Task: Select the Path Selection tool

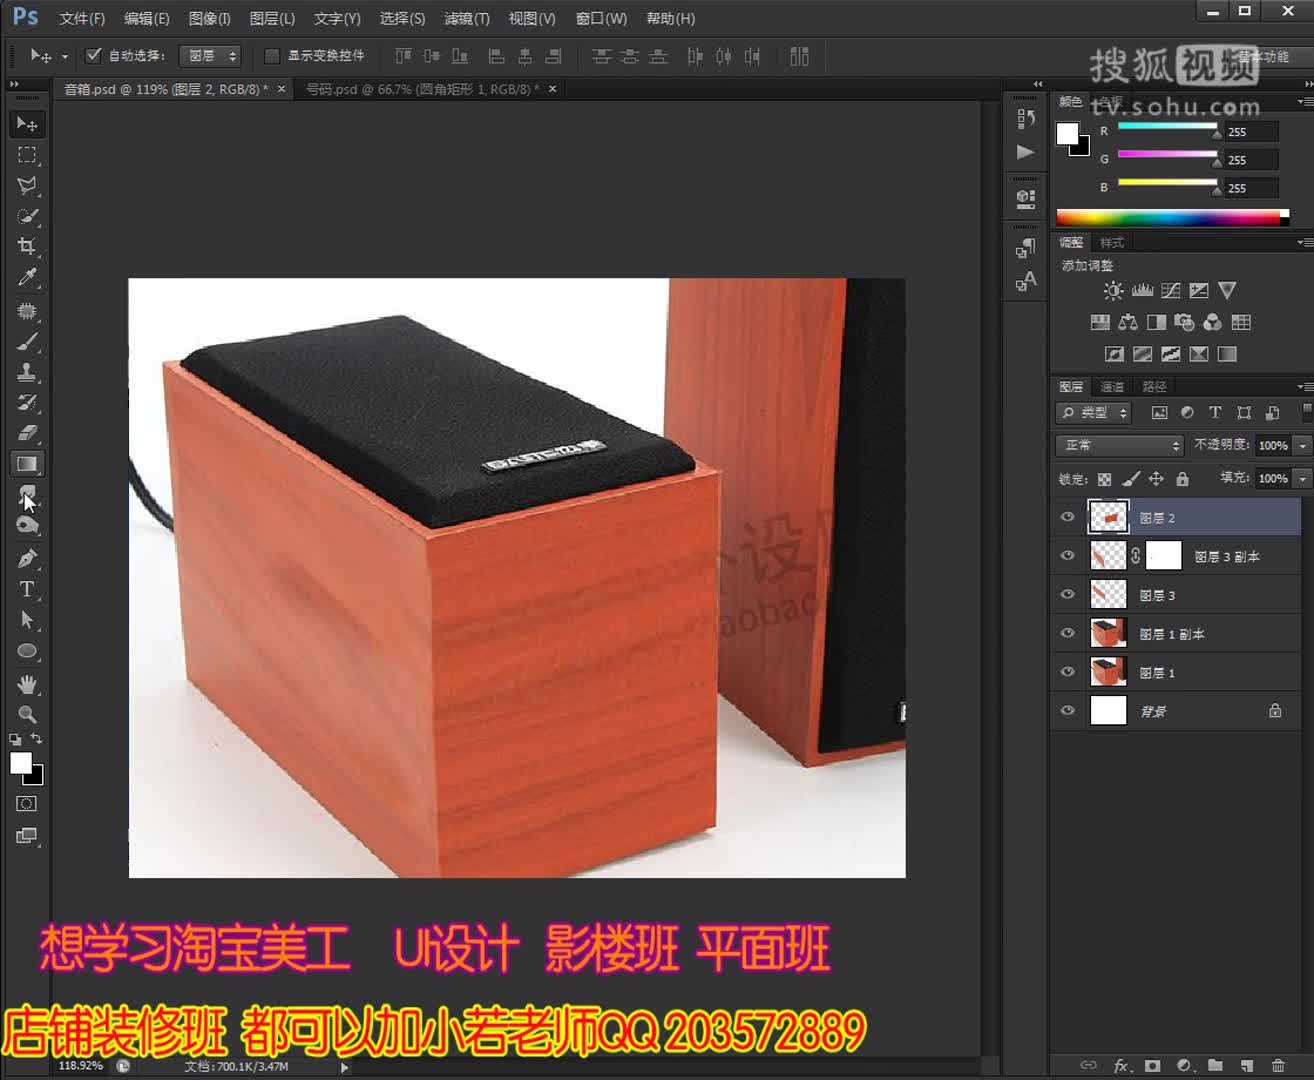Action: point(27,620)
